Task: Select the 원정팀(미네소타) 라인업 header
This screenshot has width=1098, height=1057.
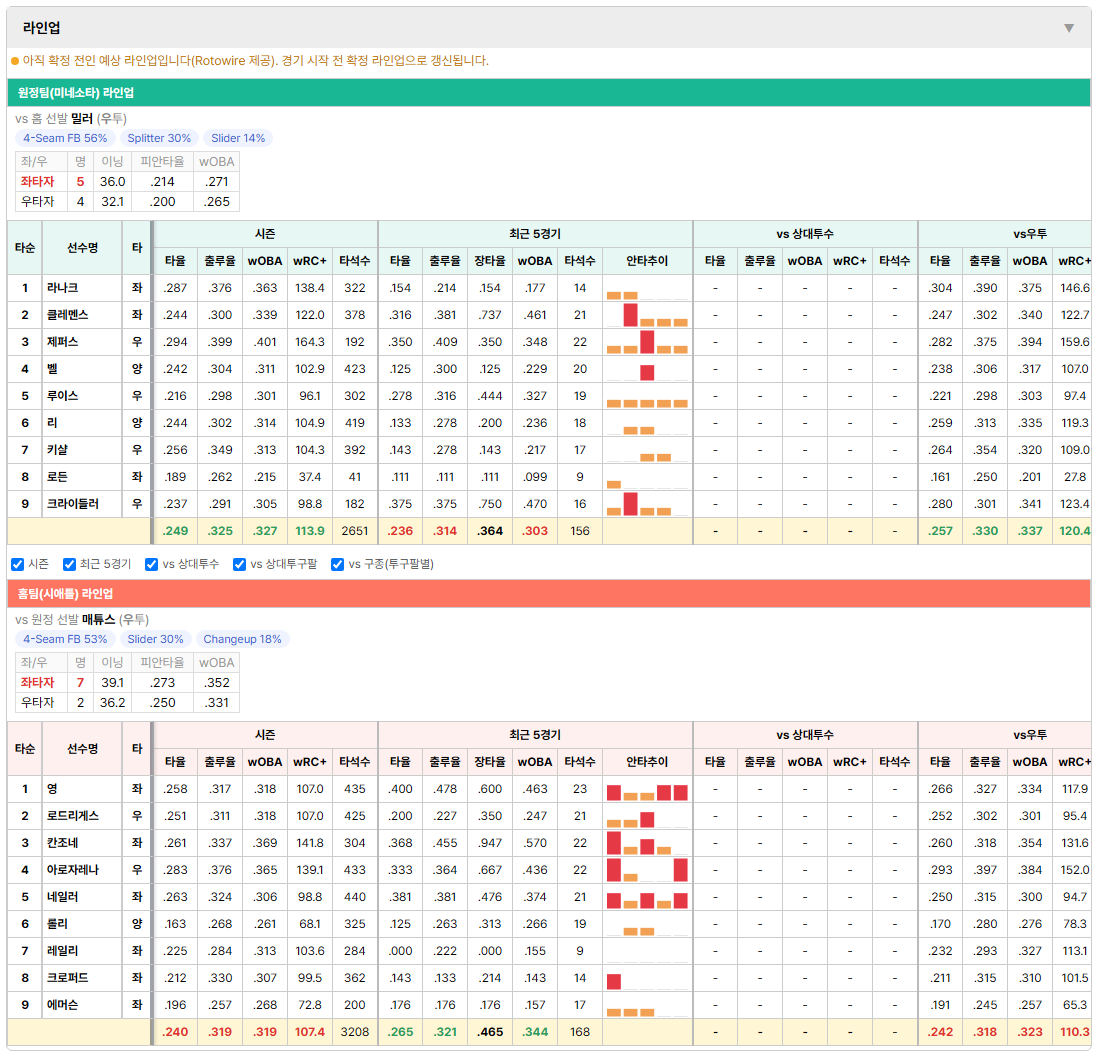Action: (x=549, y=92)
